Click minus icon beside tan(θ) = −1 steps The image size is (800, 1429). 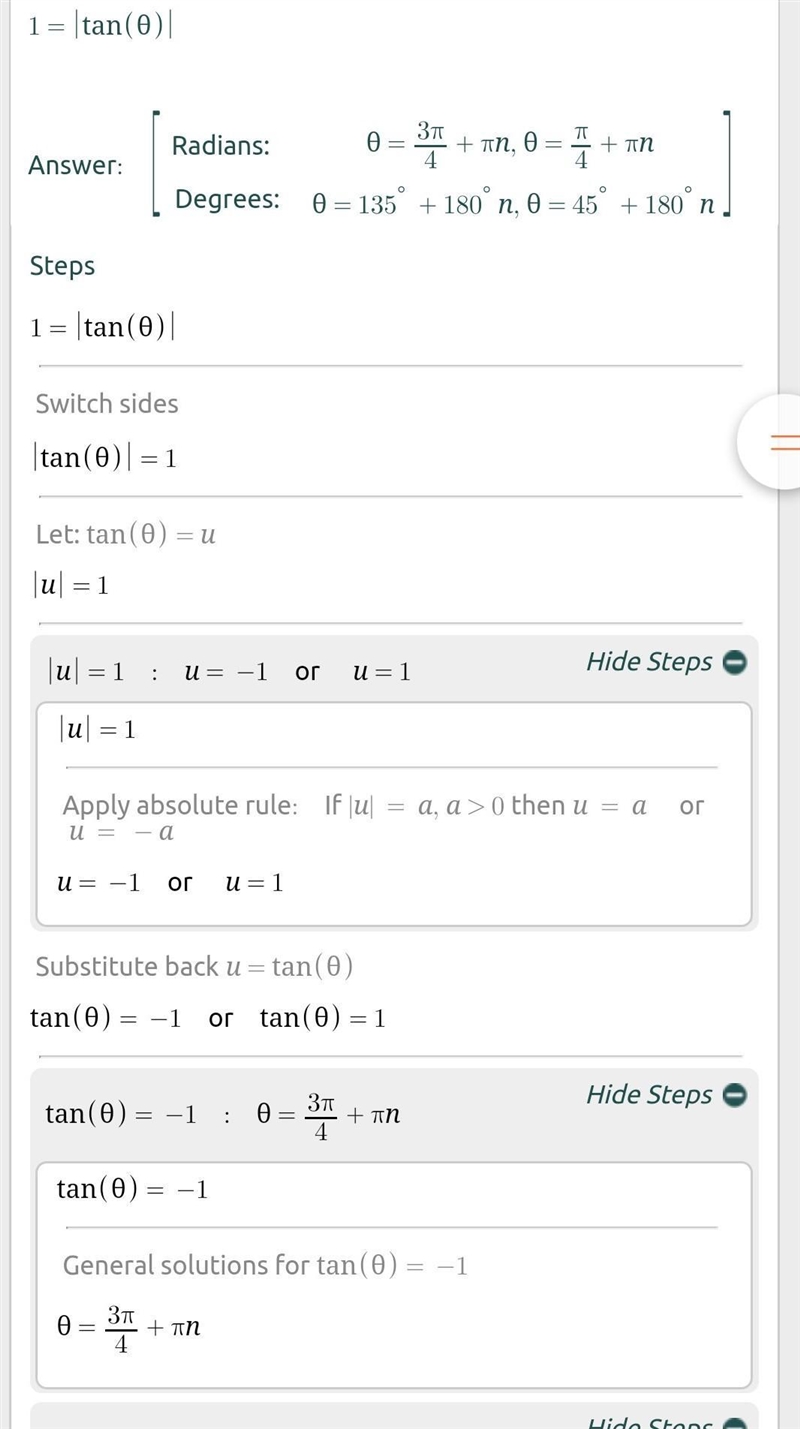point(735,1095)
